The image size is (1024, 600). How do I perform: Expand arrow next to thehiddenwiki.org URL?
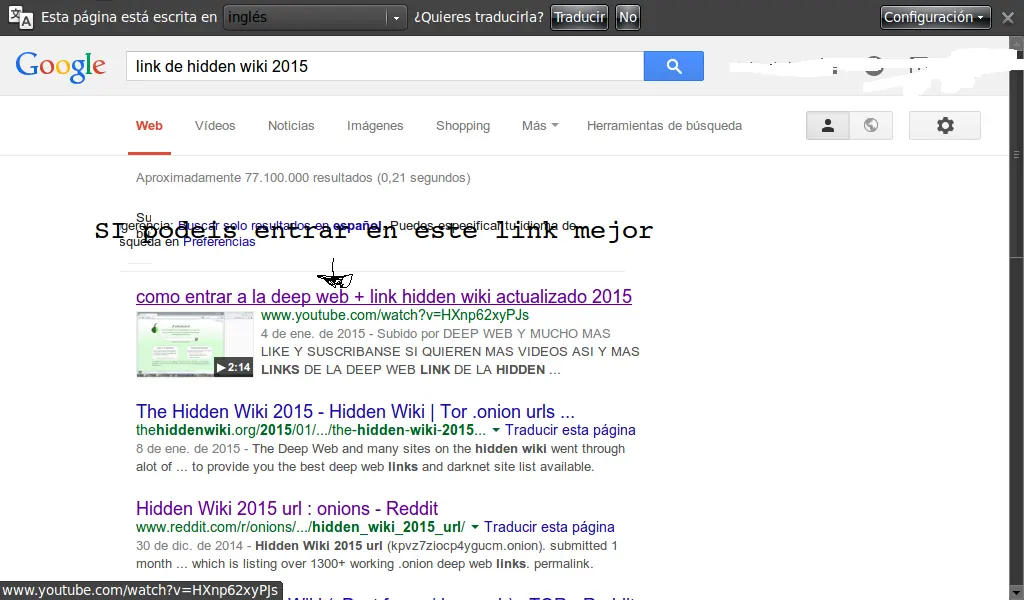[496, 430]
